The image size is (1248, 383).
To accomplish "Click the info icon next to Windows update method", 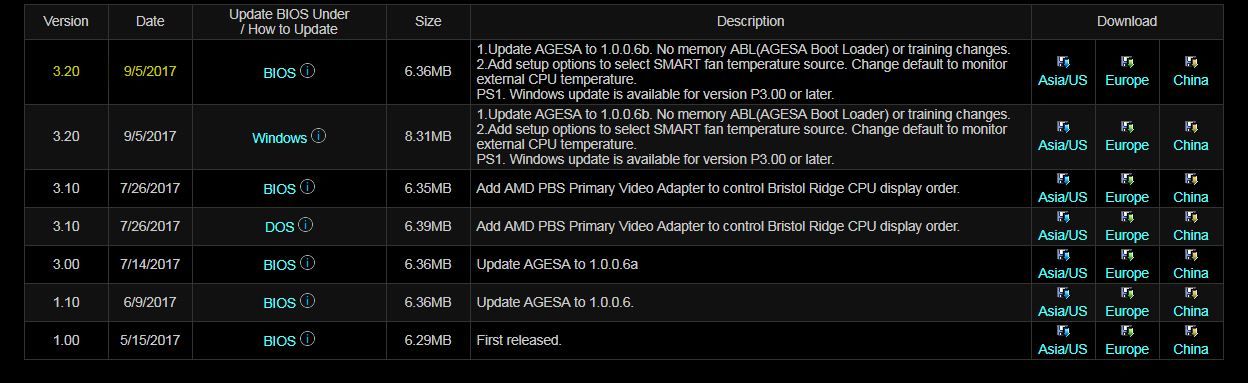I will tap(318, 136).
